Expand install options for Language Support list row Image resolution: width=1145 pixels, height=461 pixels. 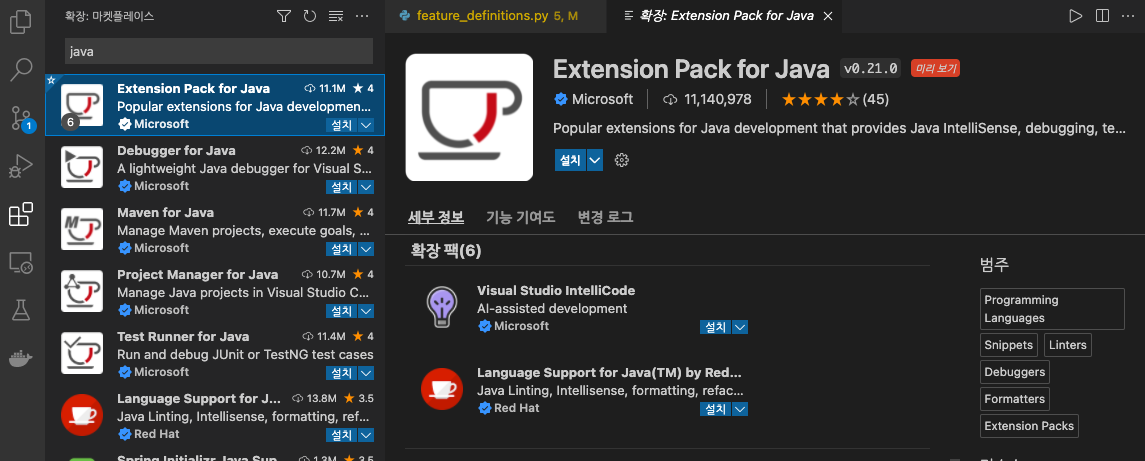[367, 435]
